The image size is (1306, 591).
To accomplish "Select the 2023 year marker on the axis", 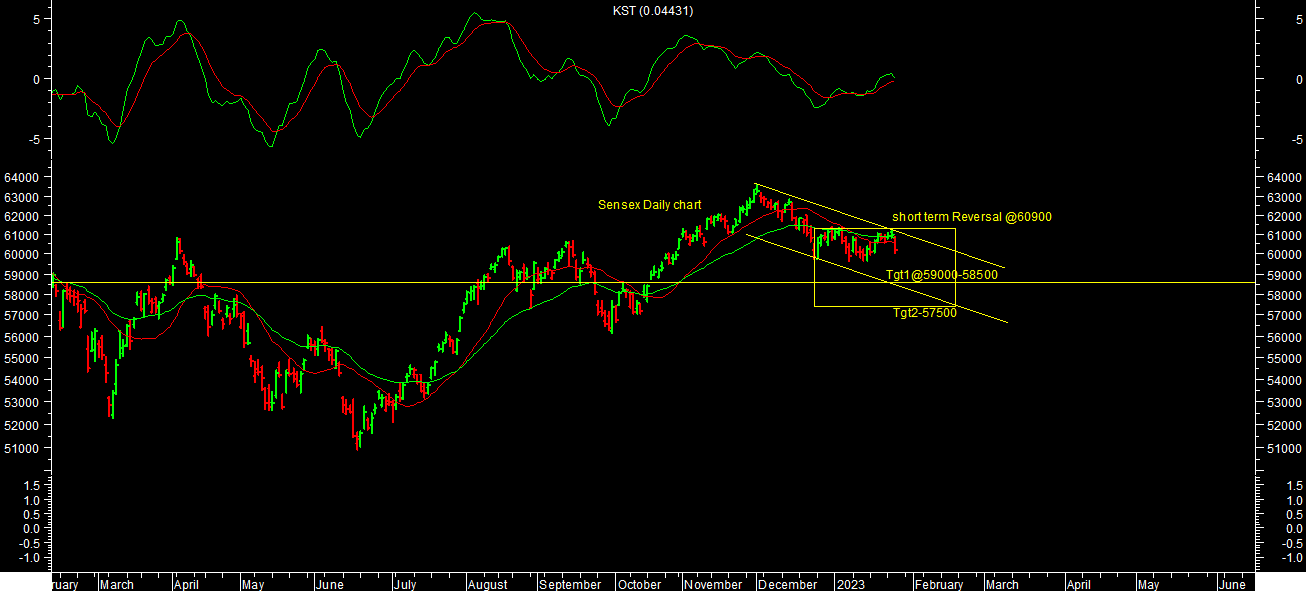I will pos(850,584).
